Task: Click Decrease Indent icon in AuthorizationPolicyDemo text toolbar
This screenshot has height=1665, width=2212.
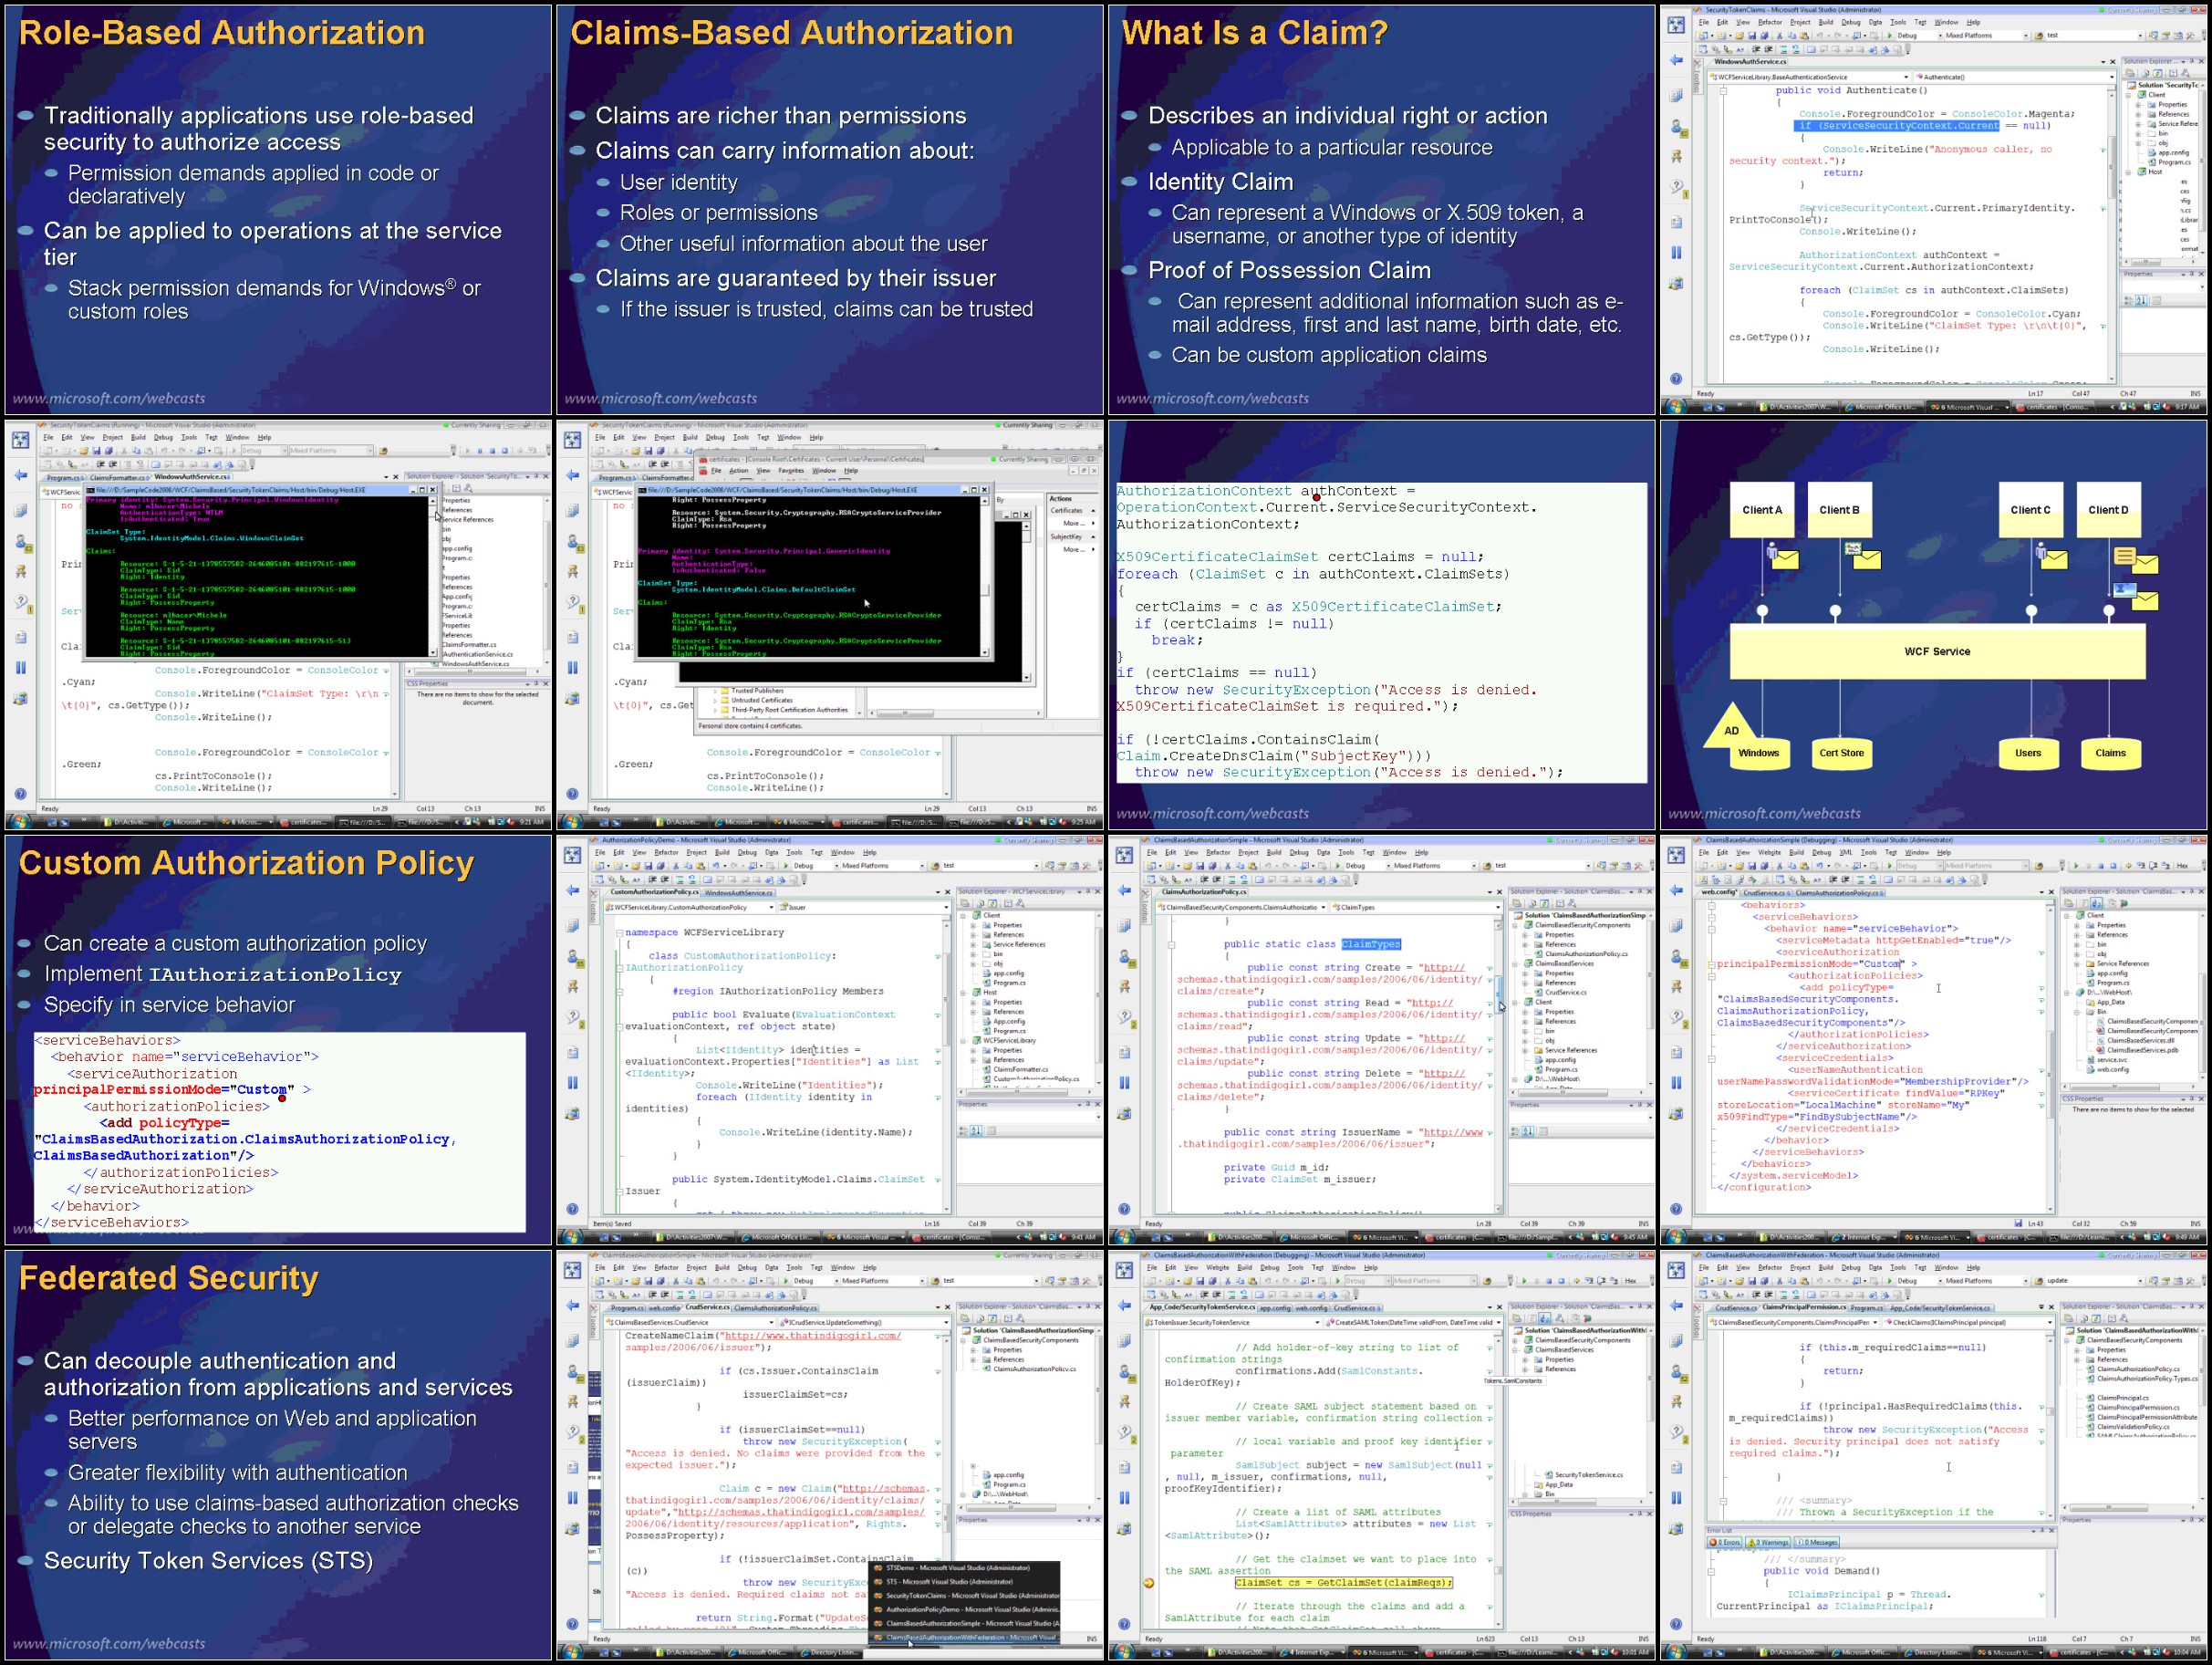Action: (x=653, y=880)
